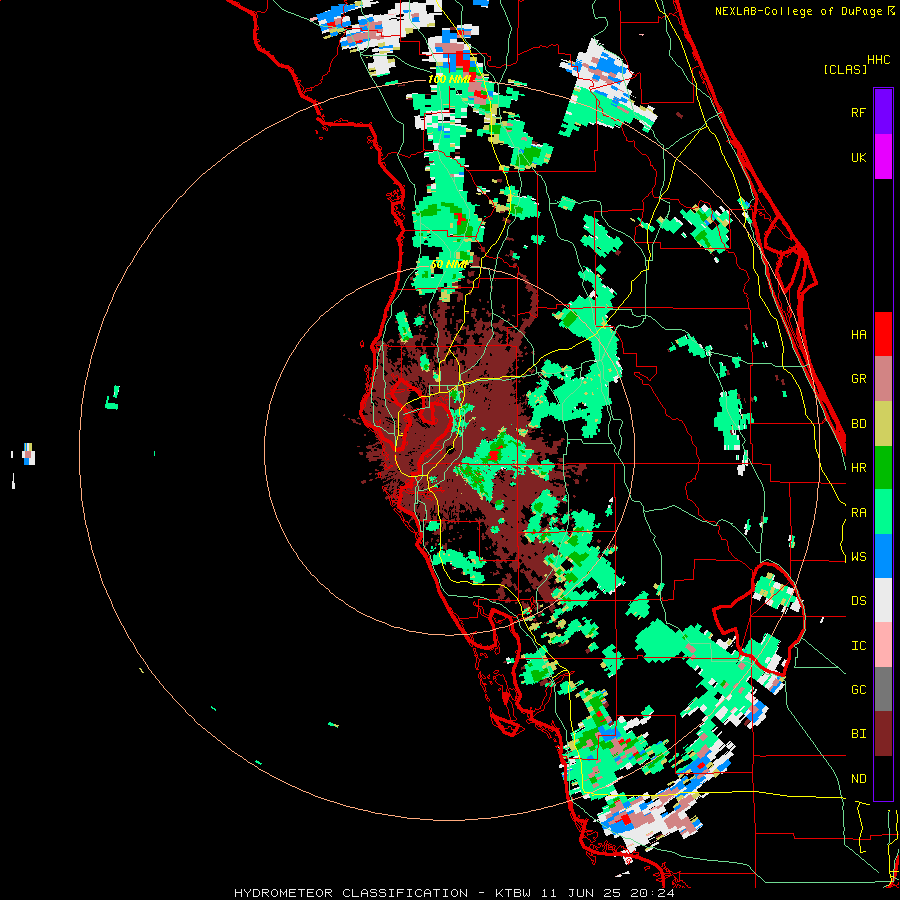Viewport: 900px width, 900px height.
Task: Click the ND black legend swatch
Action: [x=883, y=778]
